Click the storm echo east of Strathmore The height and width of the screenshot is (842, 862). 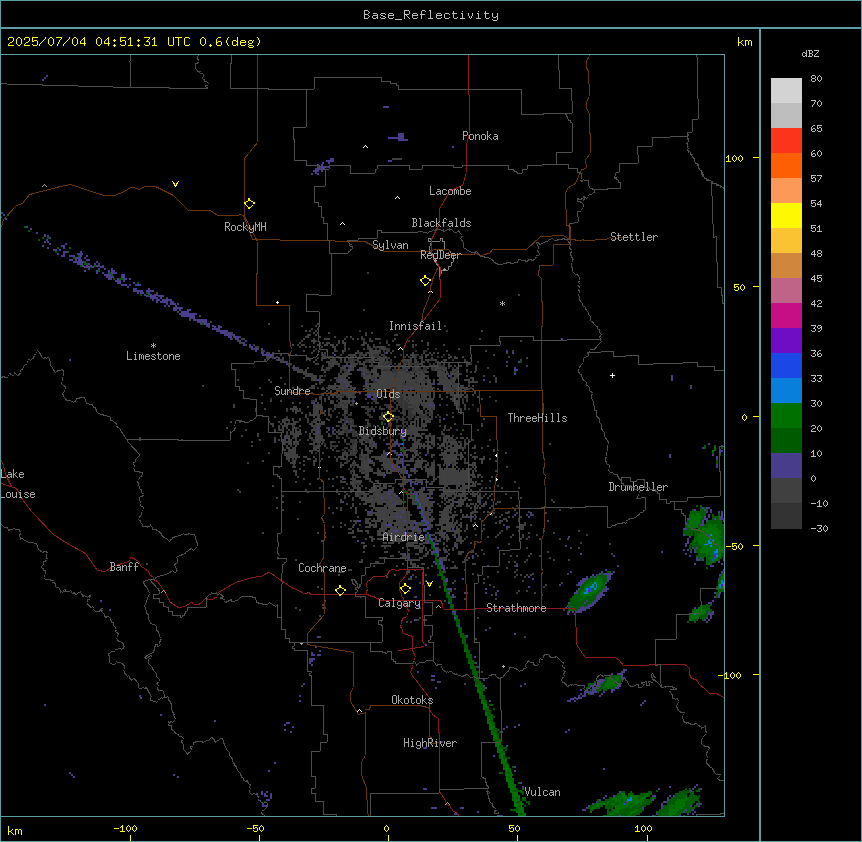(591, 591)
